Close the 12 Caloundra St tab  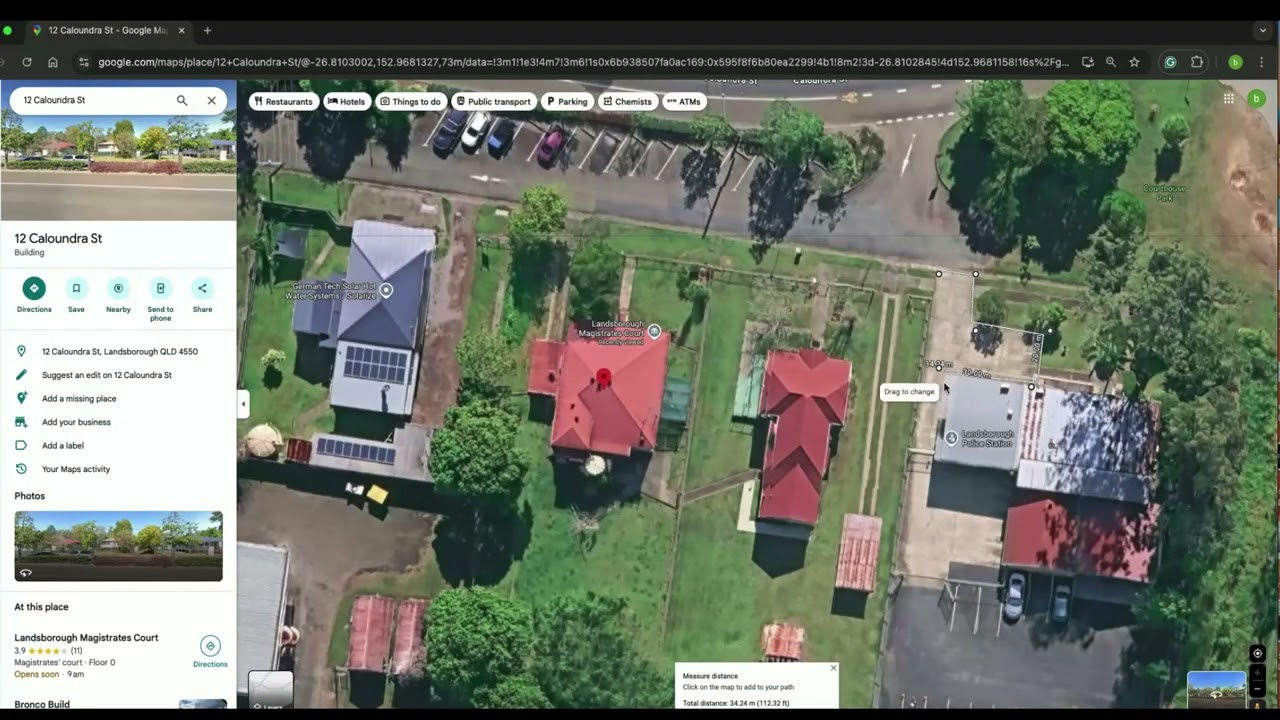tap(181, 30)
